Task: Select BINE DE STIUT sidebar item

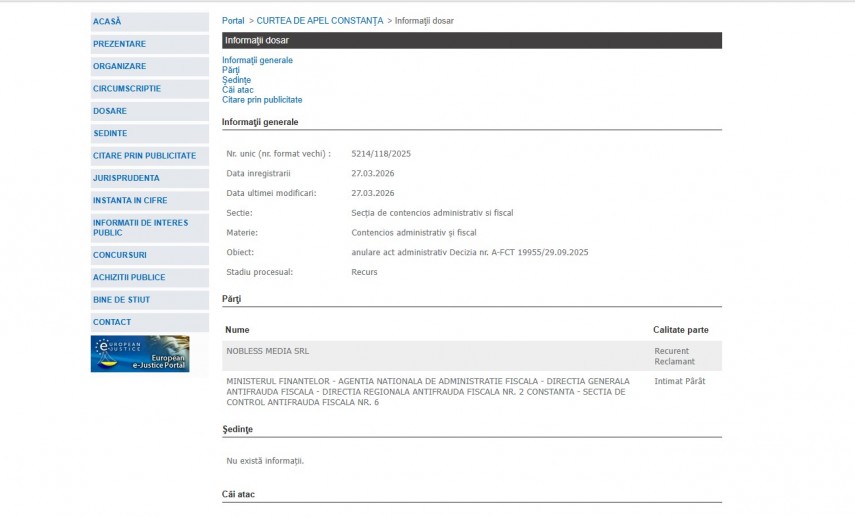Action: point(121,299)
